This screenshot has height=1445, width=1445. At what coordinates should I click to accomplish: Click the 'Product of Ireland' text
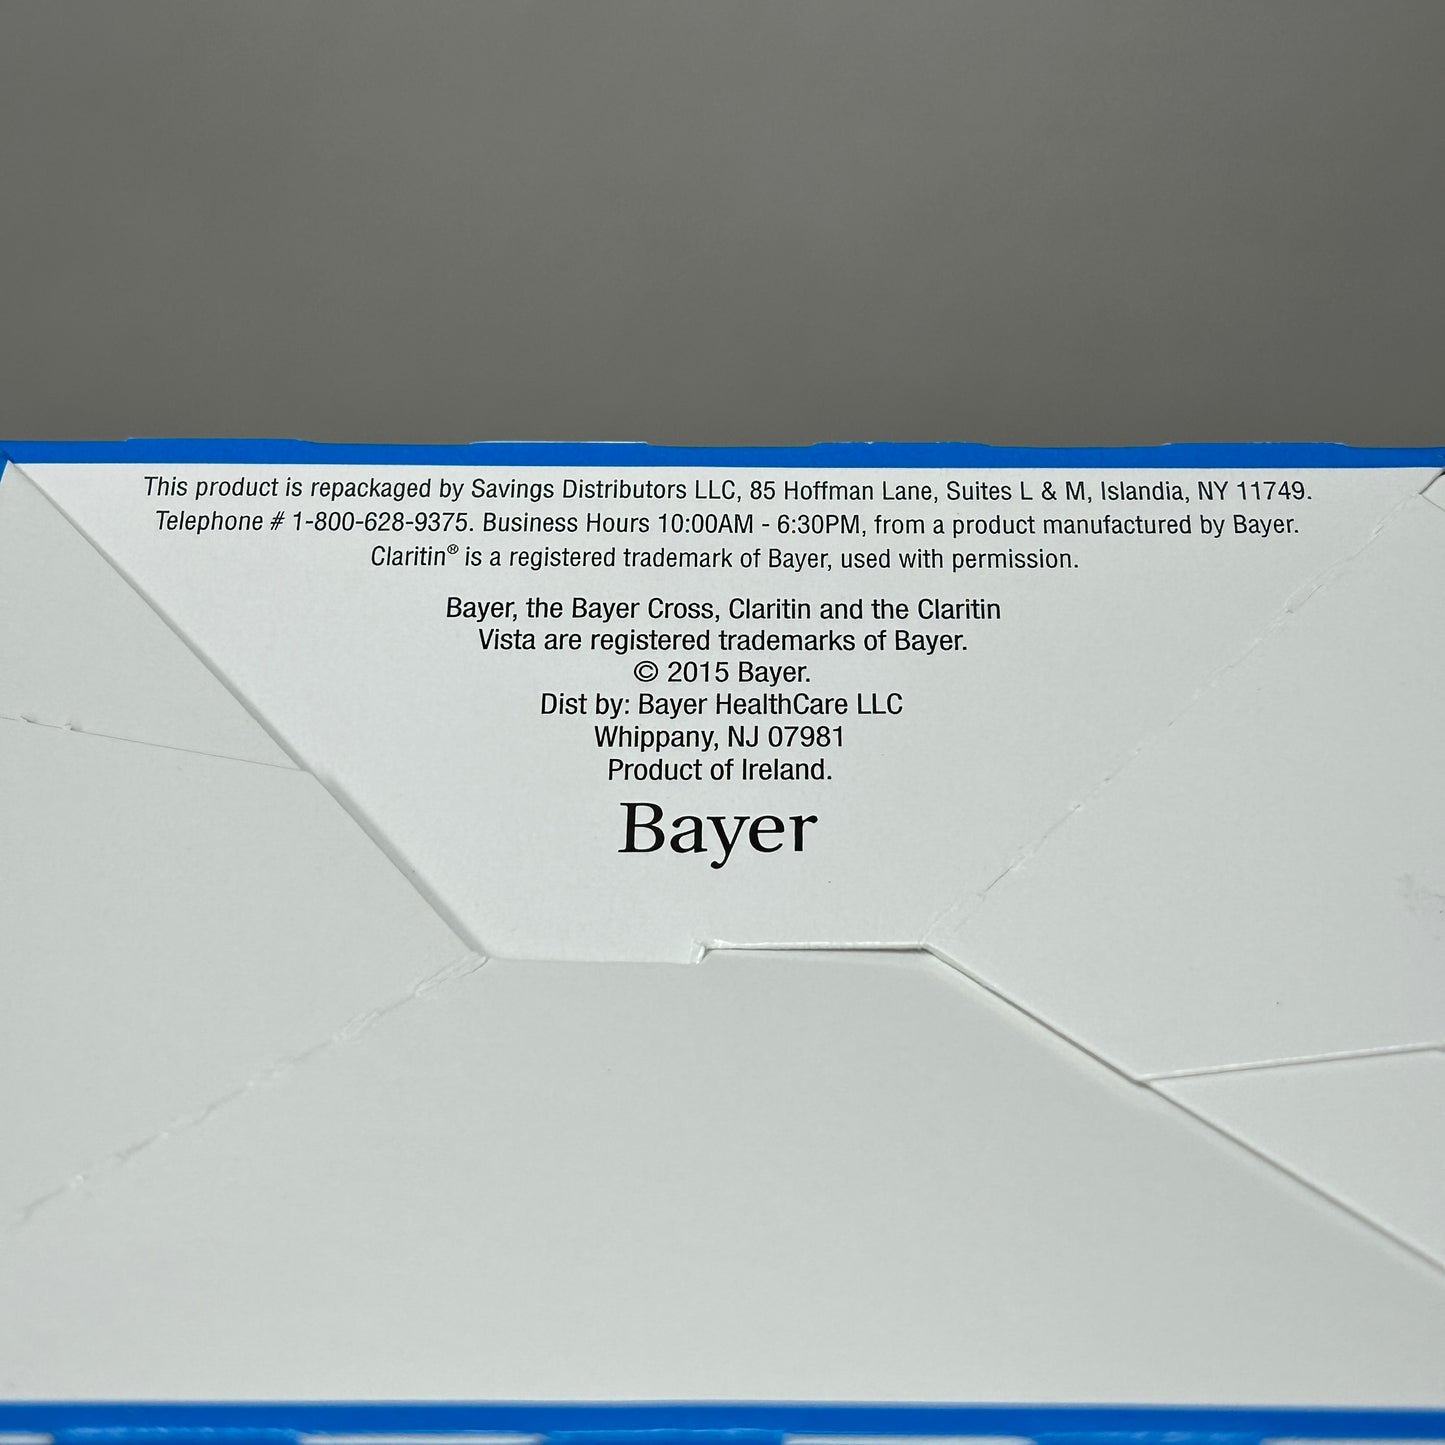pyautogui.click(x=719, y=770)
